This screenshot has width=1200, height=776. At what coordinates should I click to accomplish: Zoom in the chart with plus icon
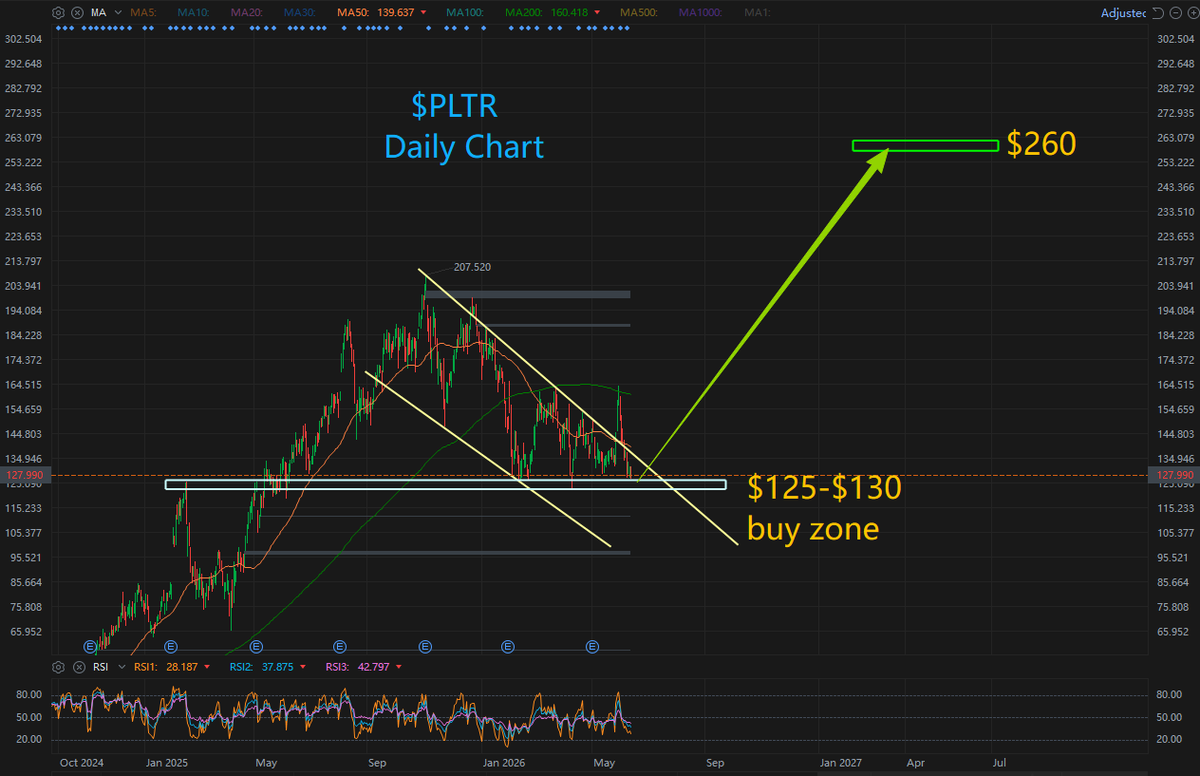click(x=1194, y=13)
